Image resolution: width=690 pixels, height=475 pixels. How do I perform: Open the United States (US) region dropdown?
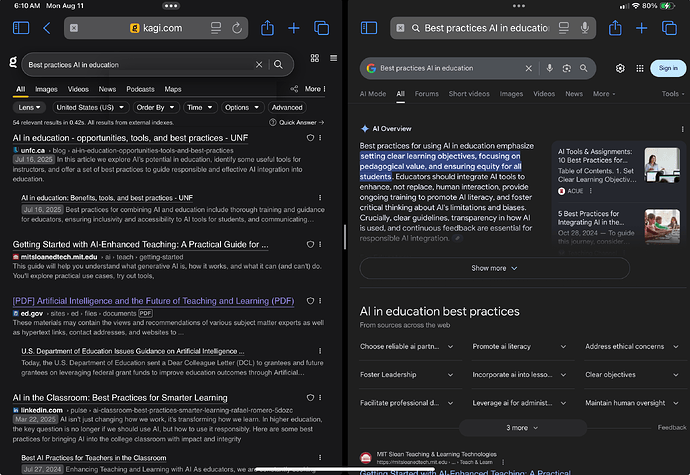89,107
